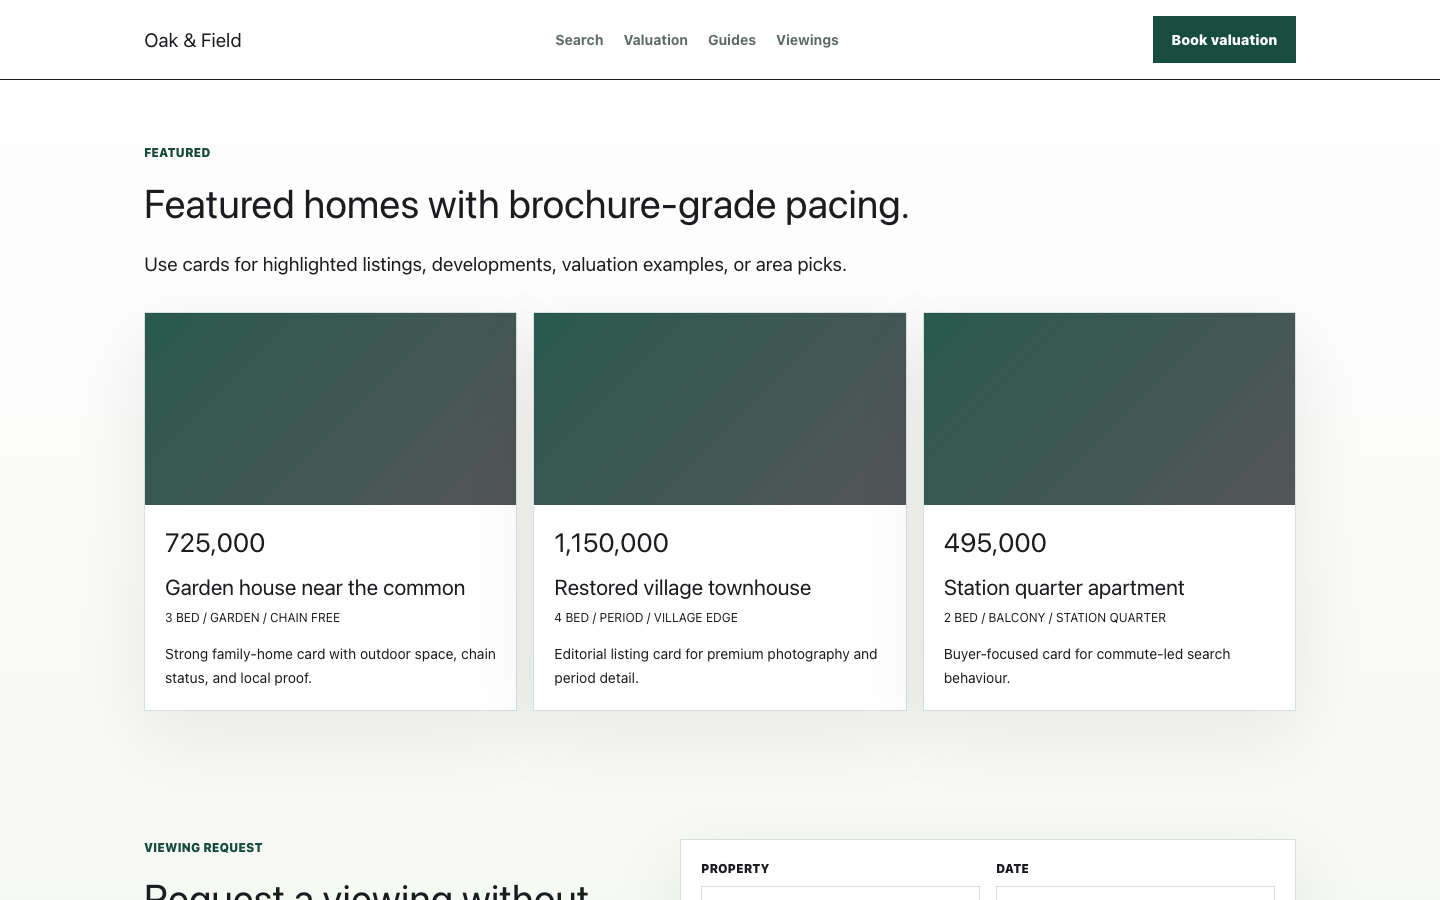
Task: Open the Valuation nav link
Action: (656, 40)
